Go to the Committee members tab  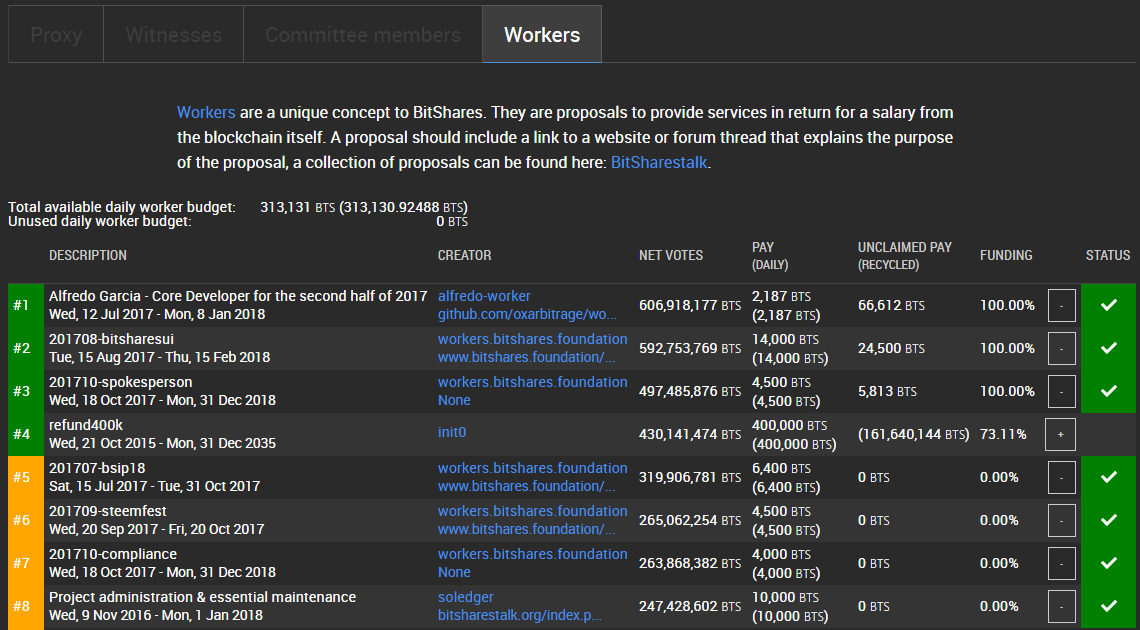[363, 35]
